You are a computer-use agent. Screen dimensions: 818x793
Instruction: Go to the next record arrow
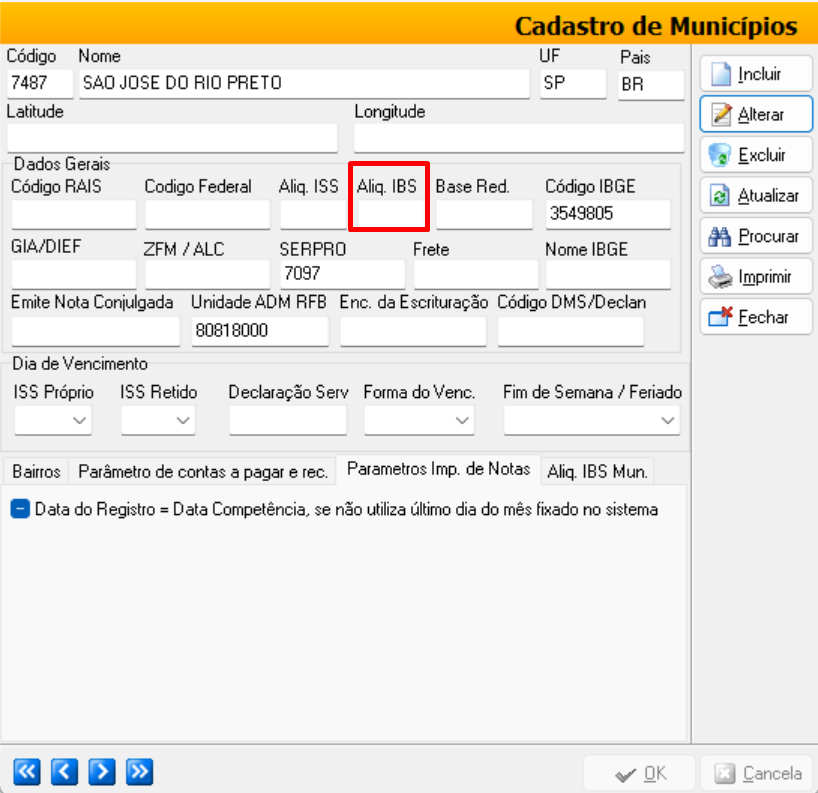(102, 771)
